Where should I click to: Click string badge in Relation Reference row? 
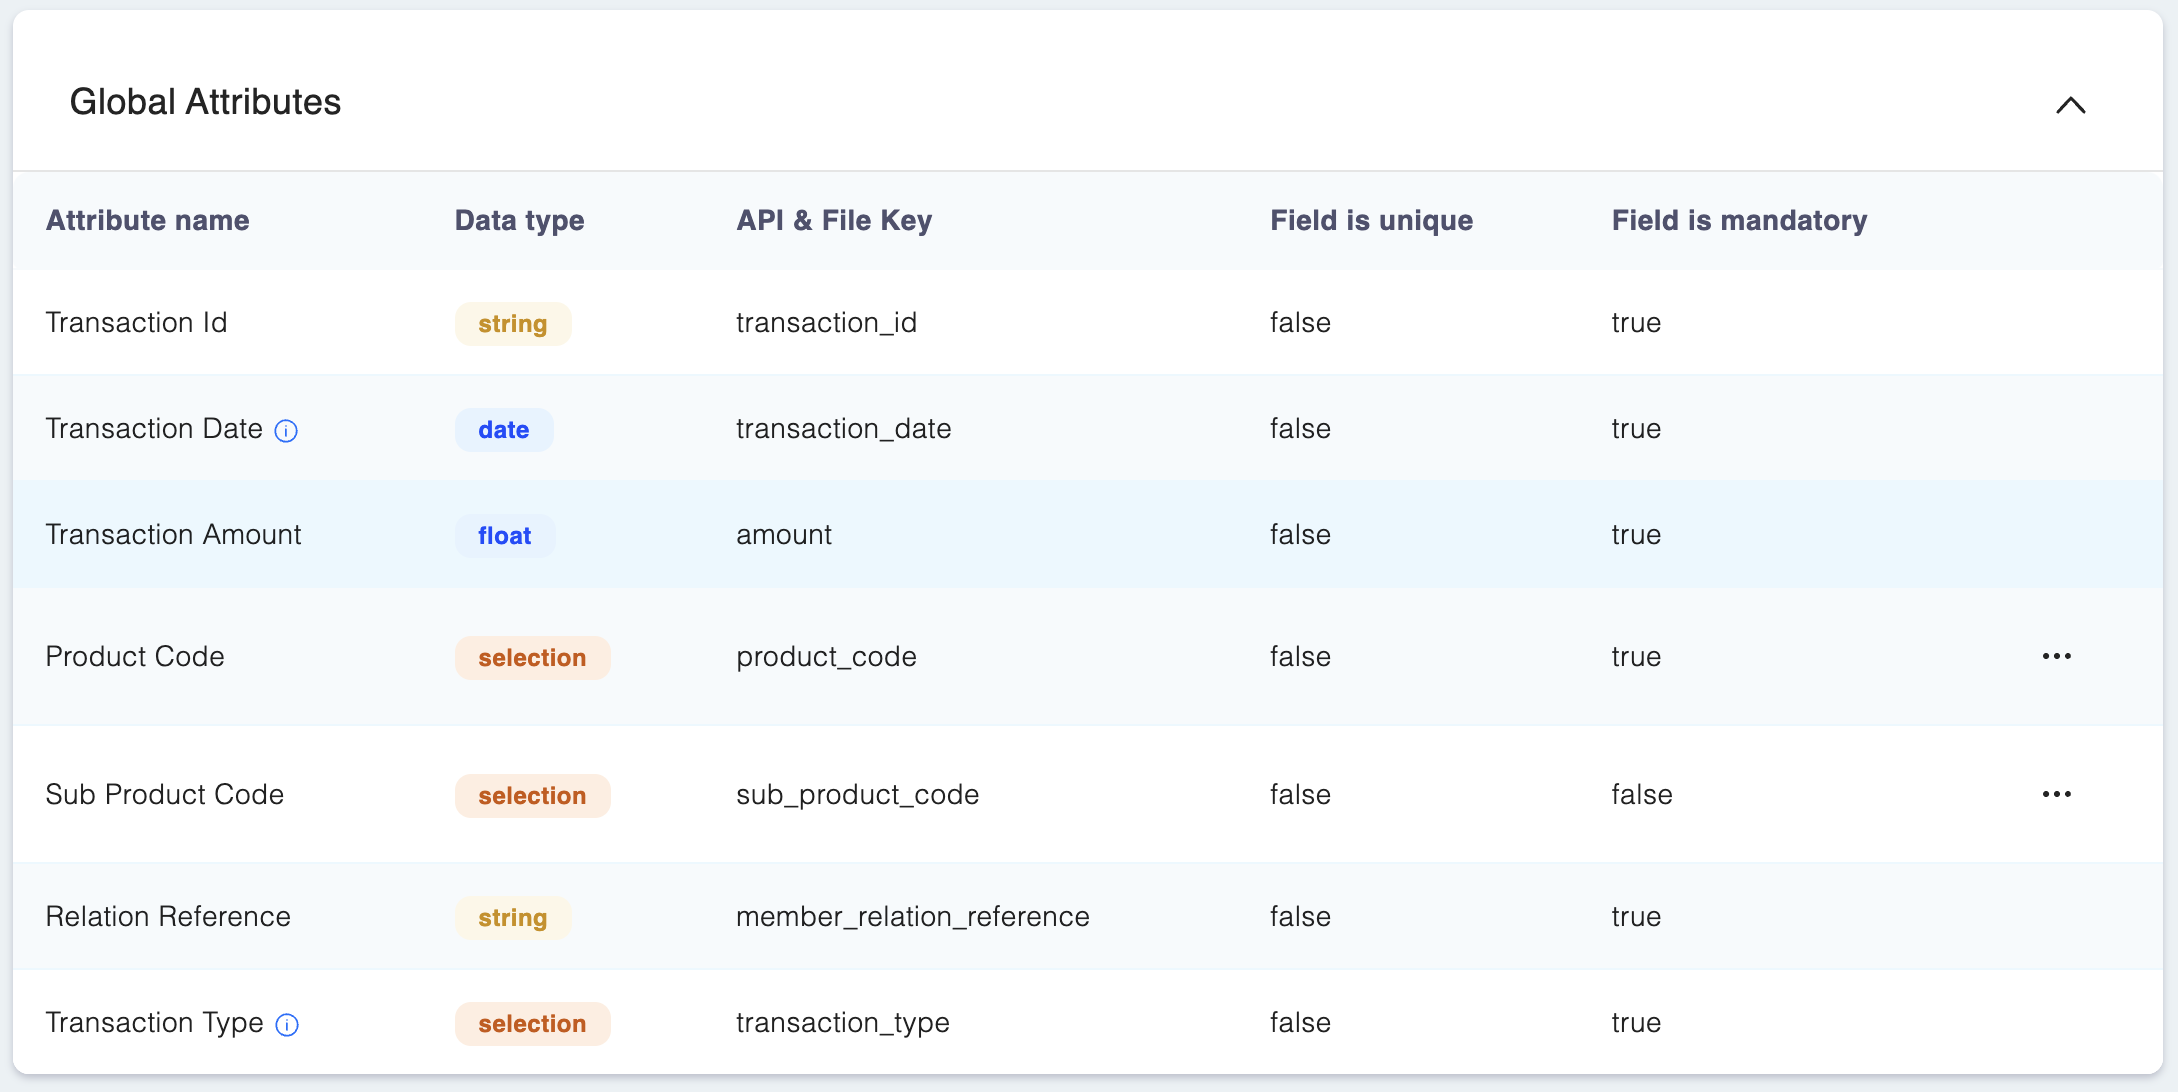(x=512, y=918)
